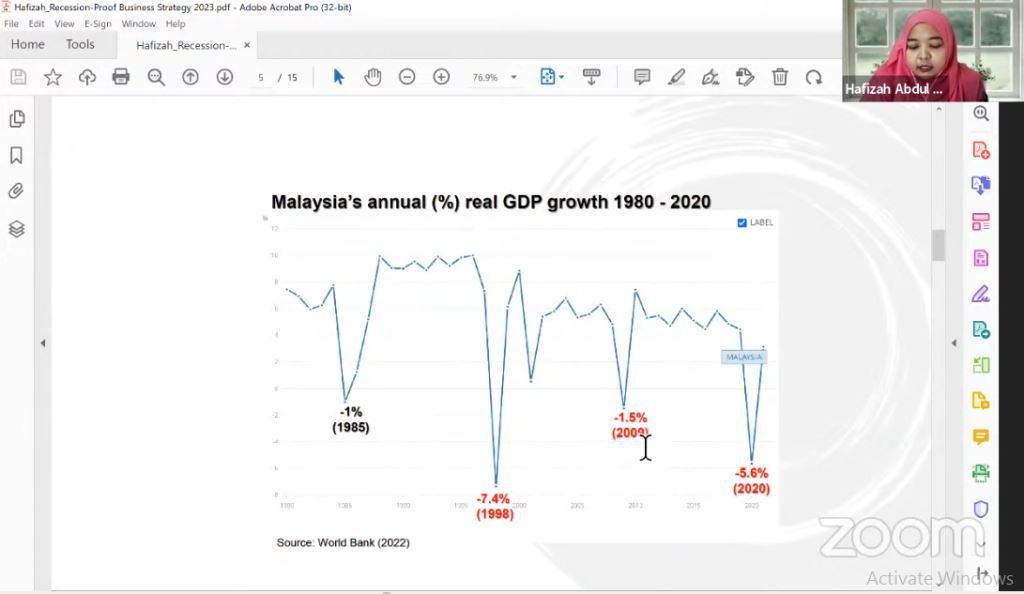Open the Protect shield tool

tap(981, 509)
